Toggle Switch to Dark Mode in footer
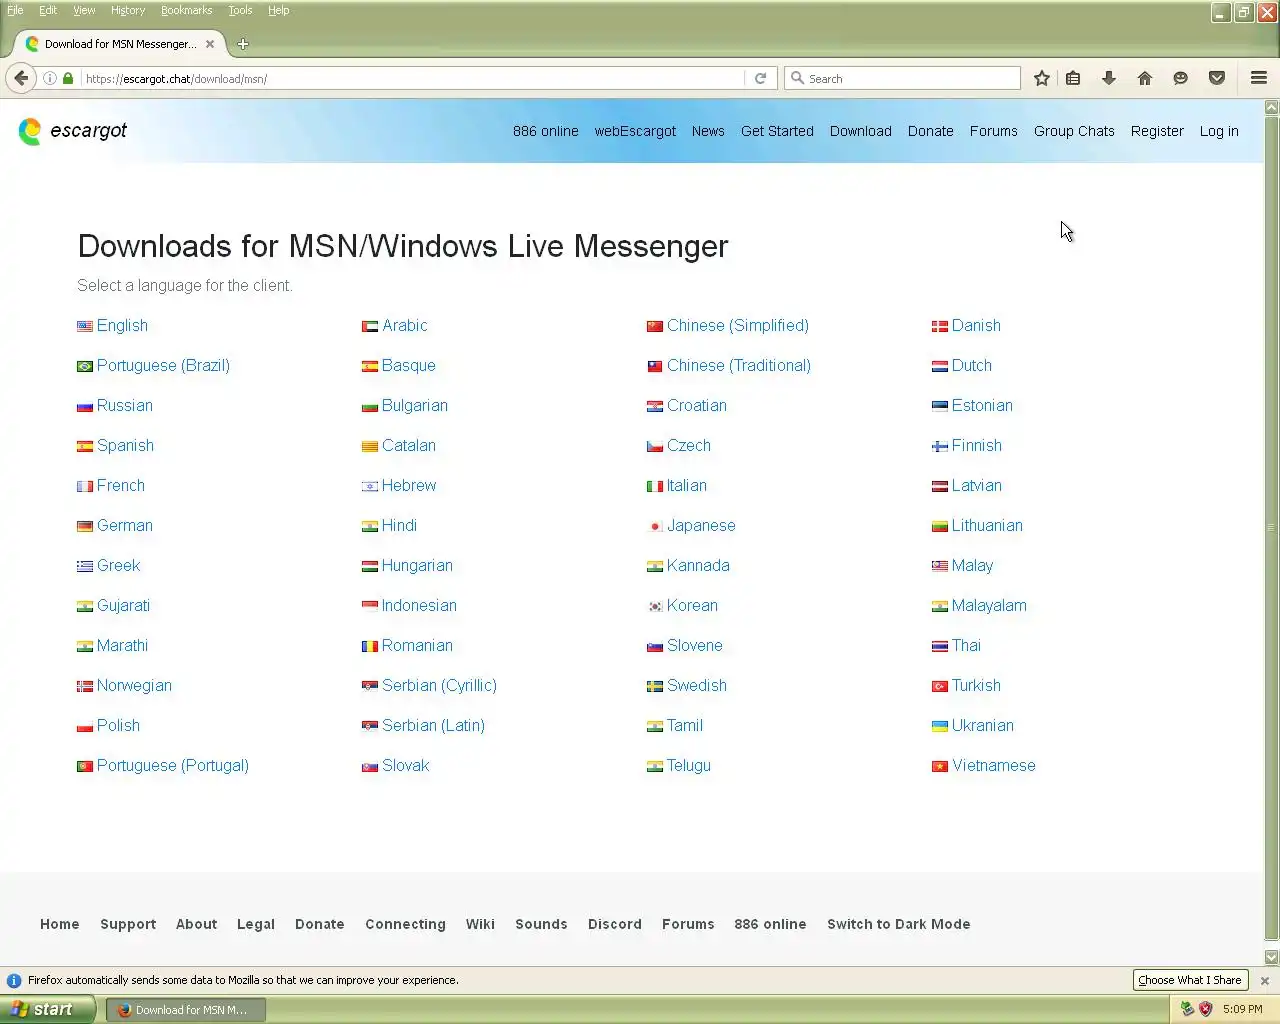This screenshot has width=1280, height=1024. coord(898,924)
